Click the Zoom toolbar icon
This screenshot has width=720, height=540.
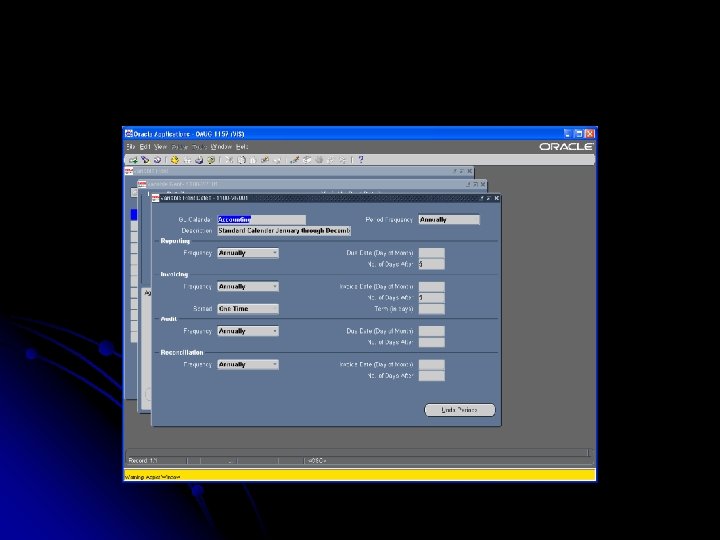(307, 160)
